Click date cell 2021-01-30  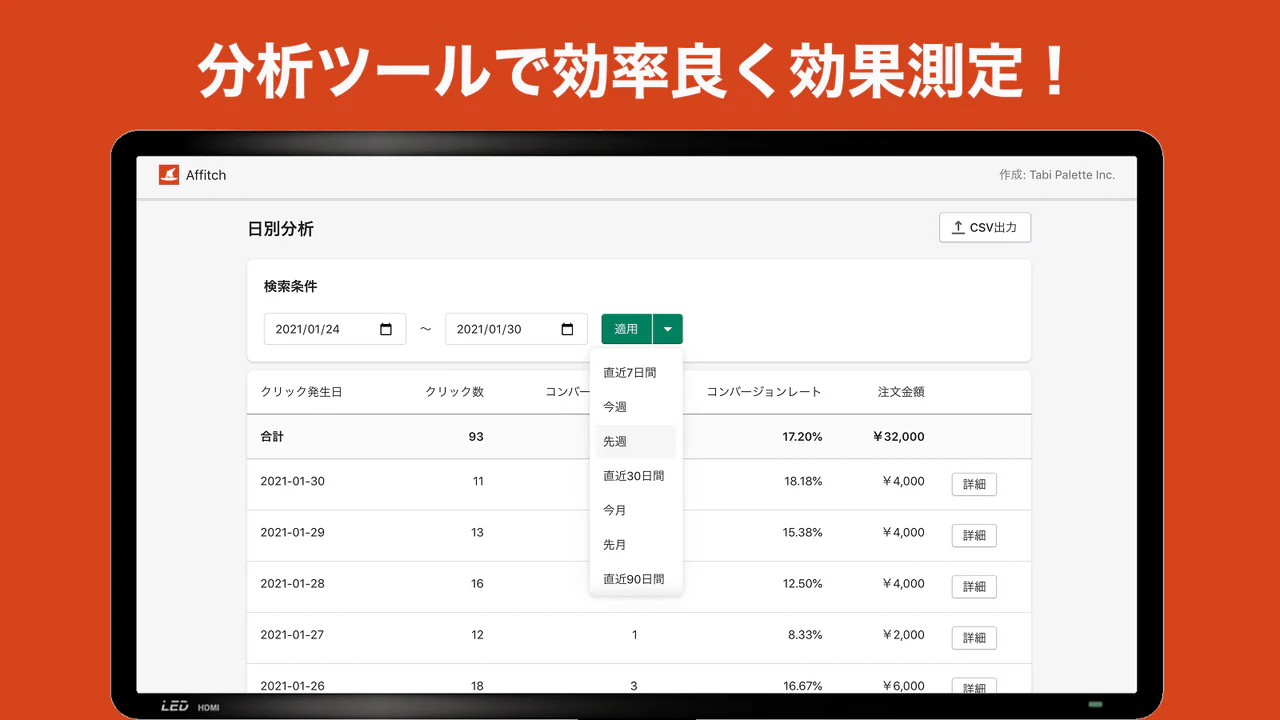tap(292, 481)
